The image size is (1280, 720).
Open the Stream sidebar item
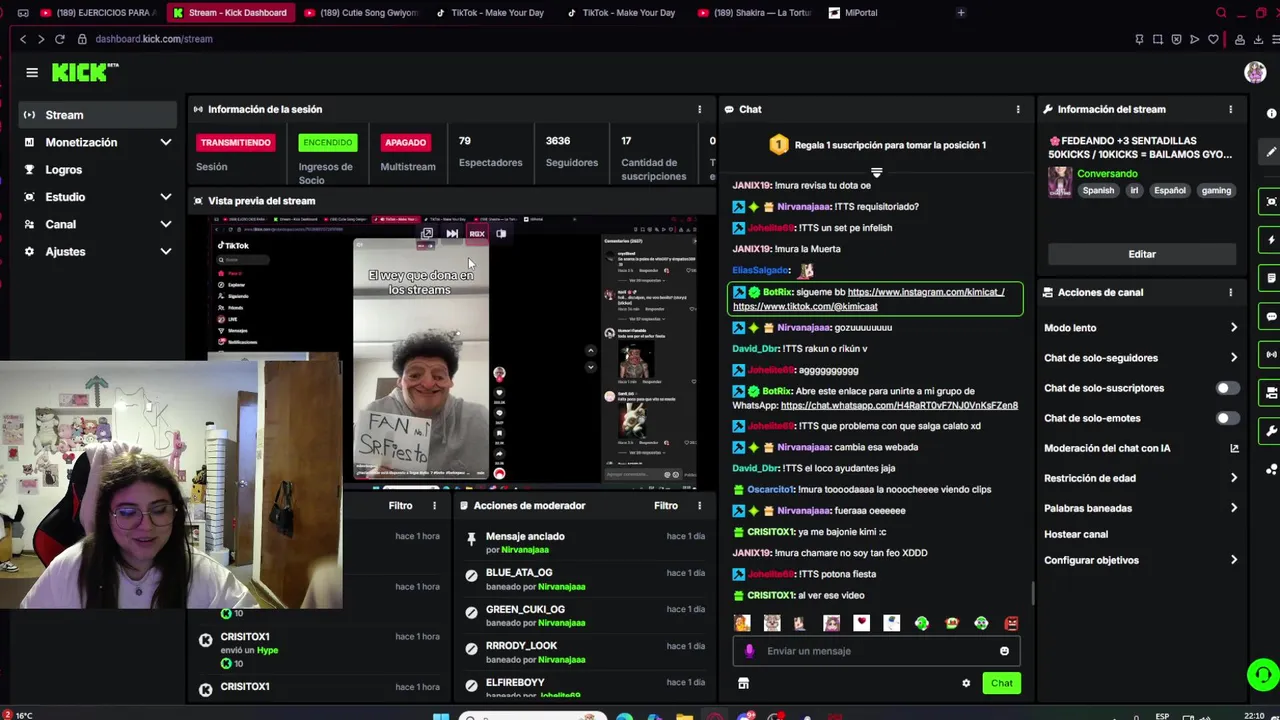[99, 115]
